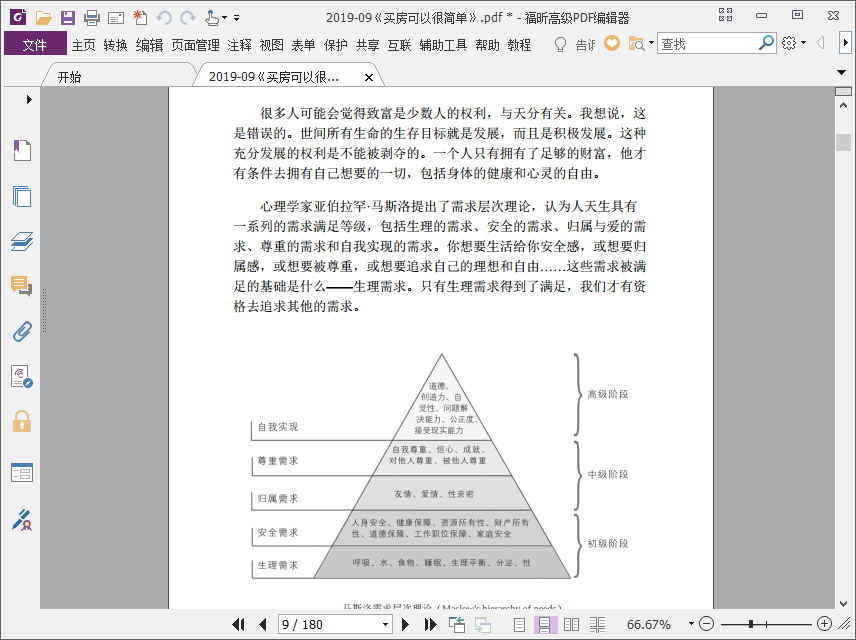Open the page number dropdown arrow
The image size is (856, 640).
pyautogui.click(x=385, y=624)
